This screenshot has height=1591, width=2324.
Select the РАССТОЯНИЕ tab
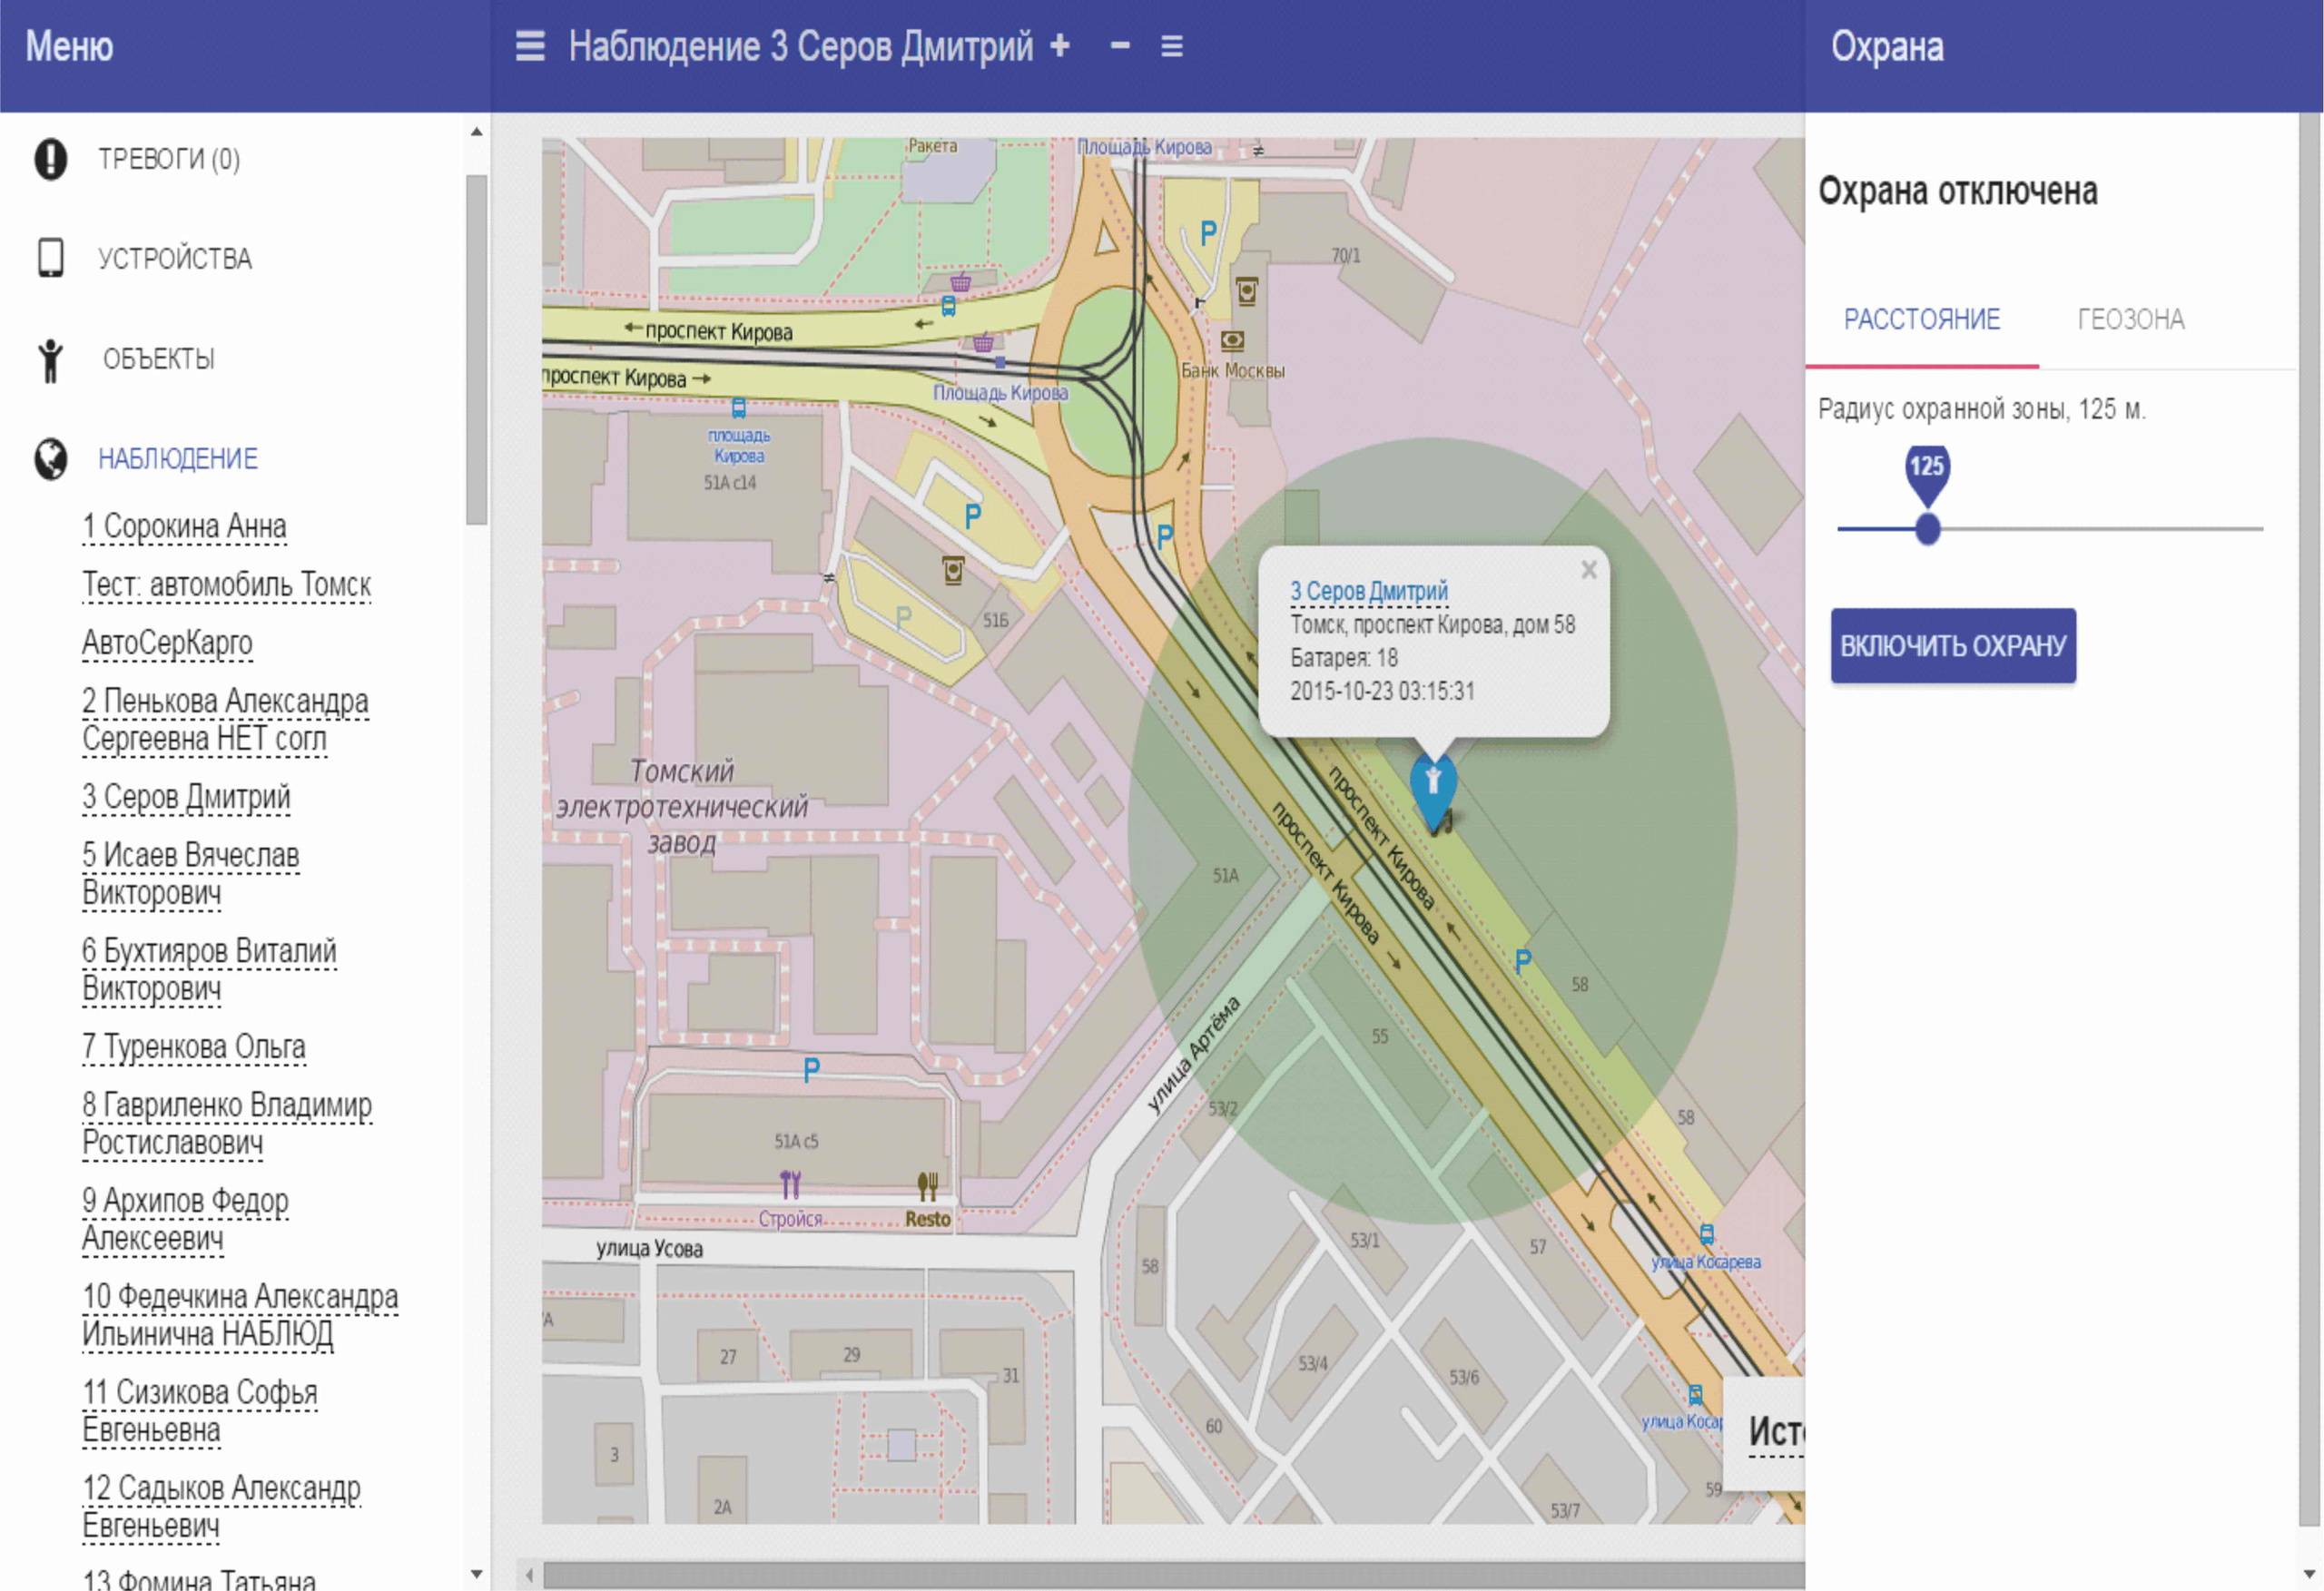1921,320
